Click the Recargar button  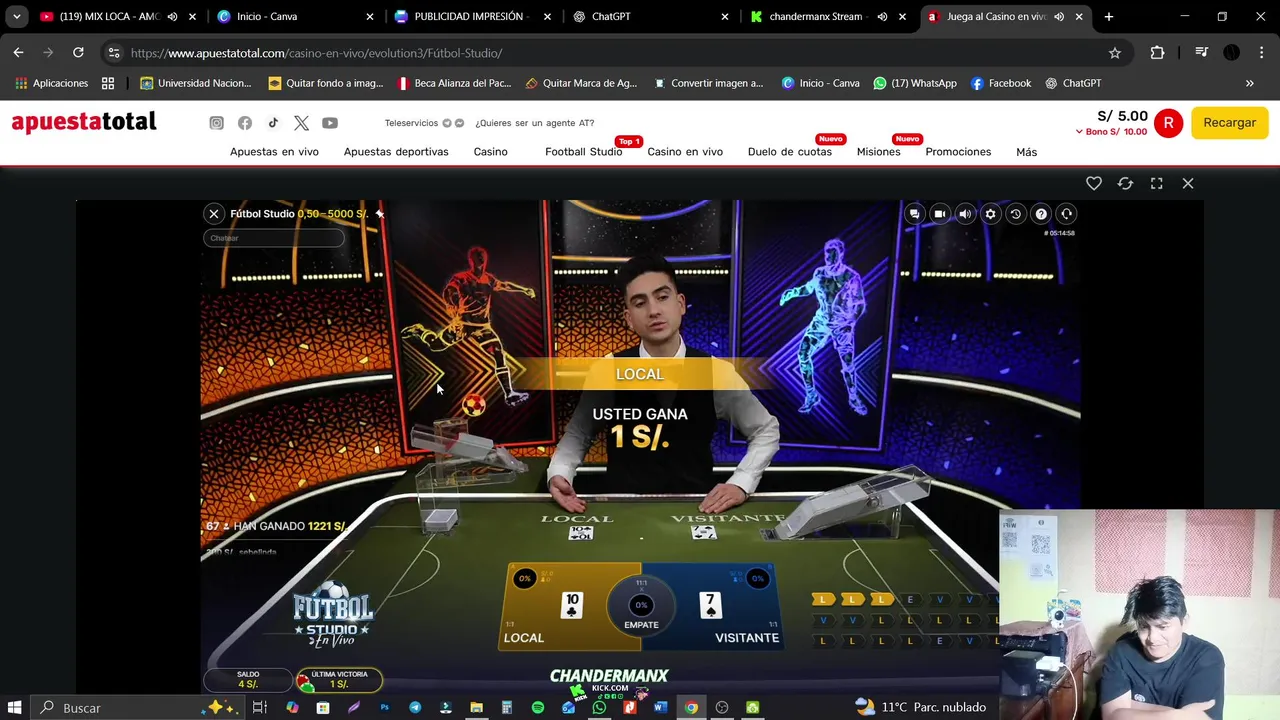(x=1229, y=122)
